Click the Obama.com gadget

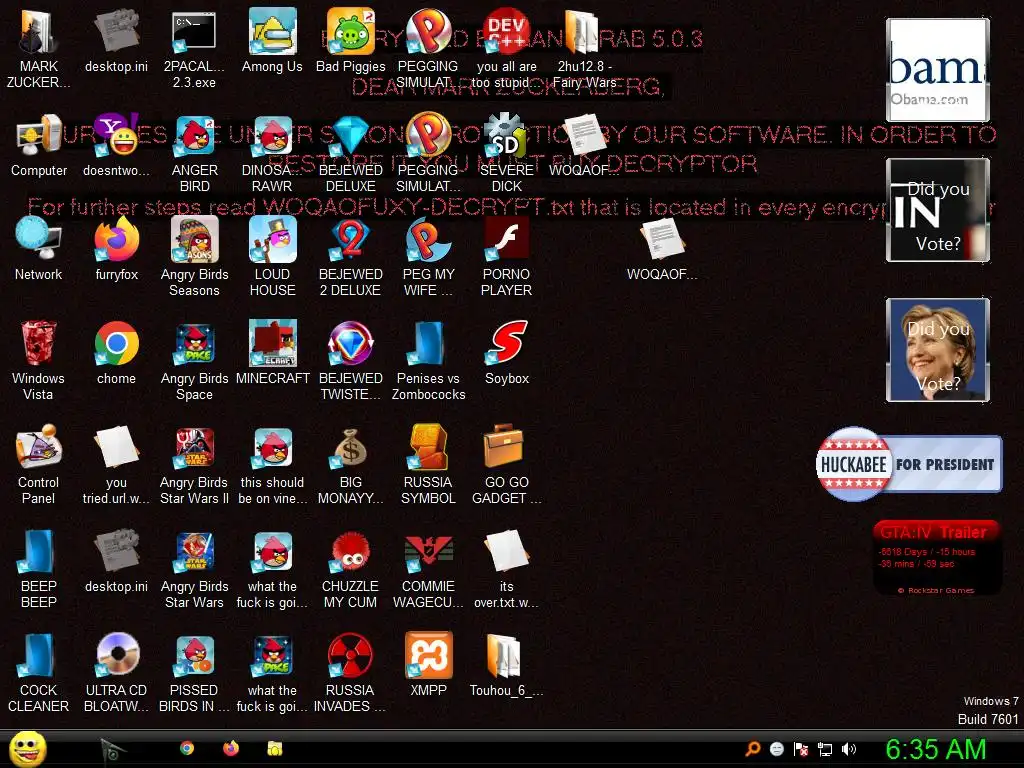[938, 70]
